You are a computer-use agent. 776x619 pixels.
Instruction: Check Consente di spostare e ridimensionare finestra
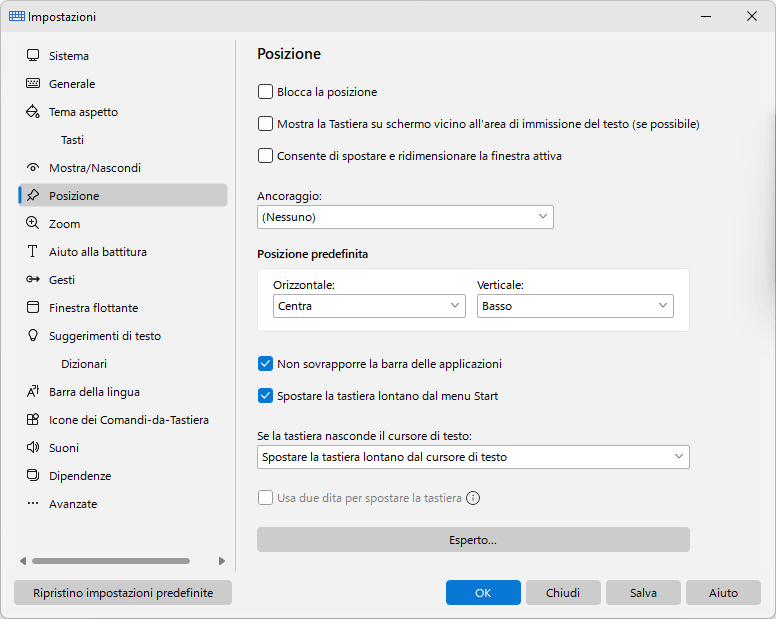(265, 156)
